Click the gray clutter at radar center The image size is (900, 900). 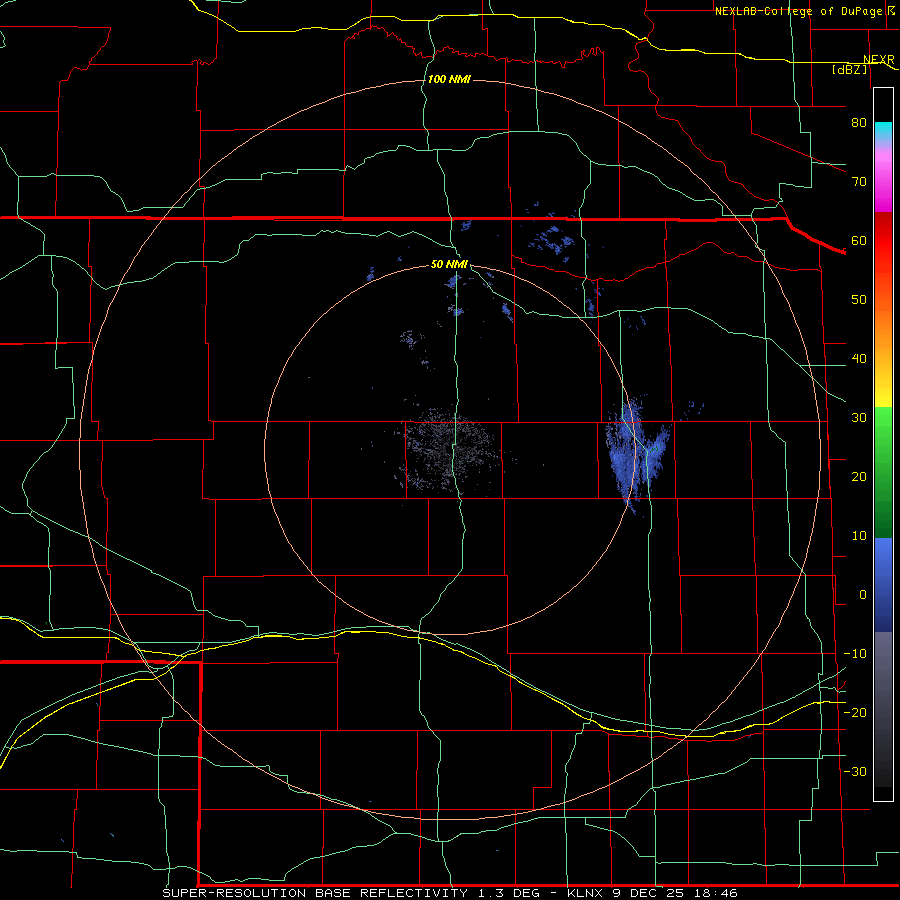click(x=448, y=451)
